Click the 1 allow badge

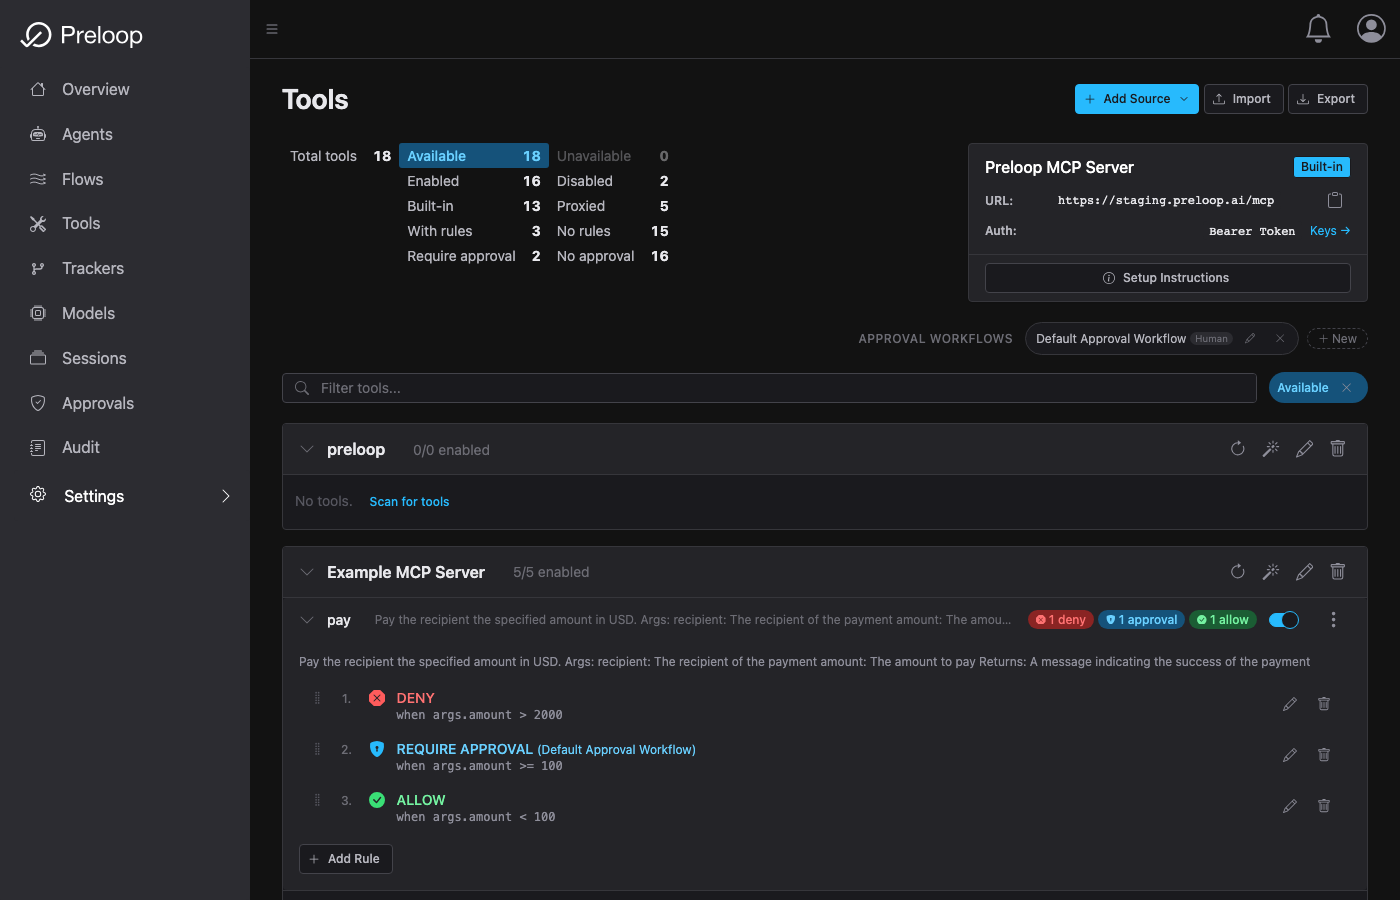click(x=1223, y=620)
